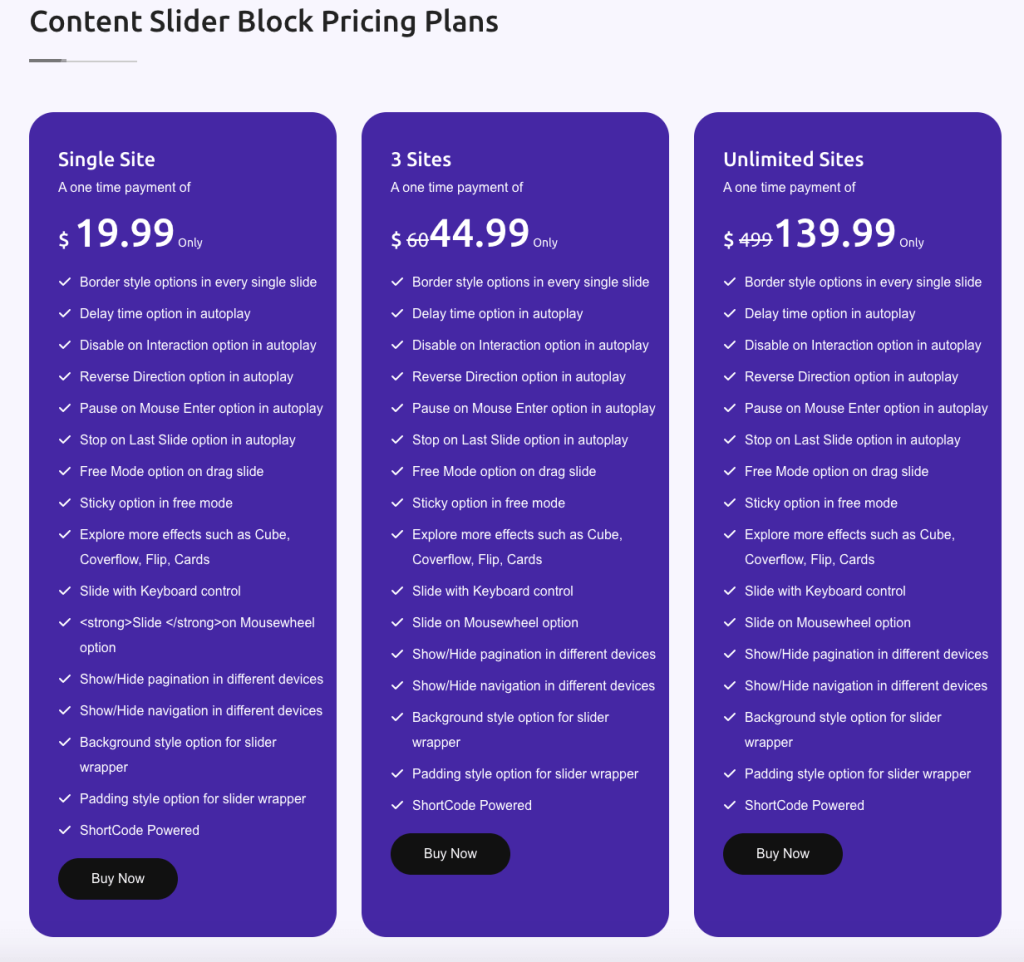The image size is (1024, 962).
Task: Select the Single Site plan heading
Action: click(106, 159)
